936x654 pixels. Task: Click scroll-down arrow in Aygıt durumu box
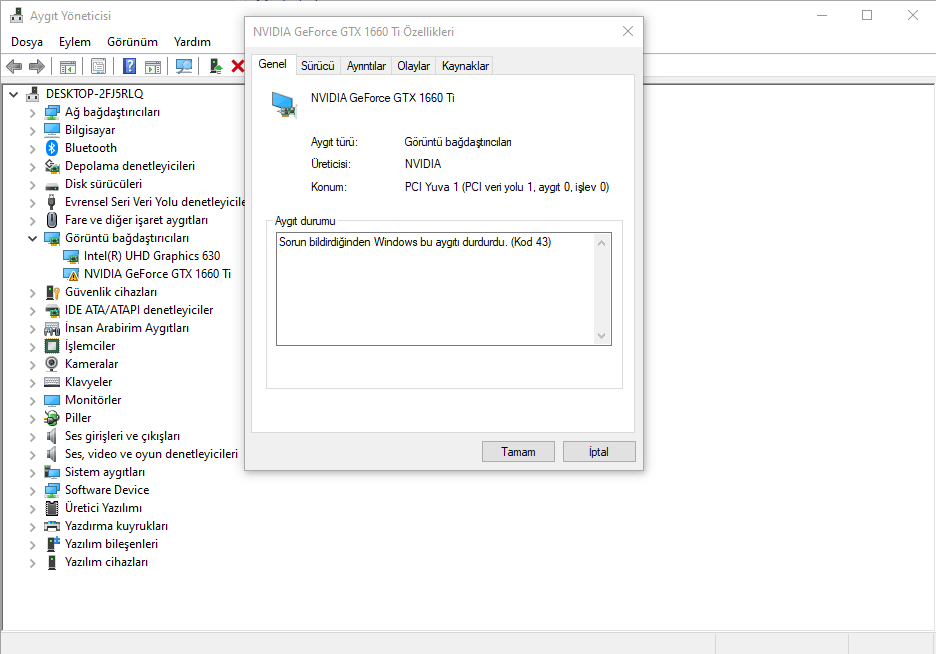point(601,335)
